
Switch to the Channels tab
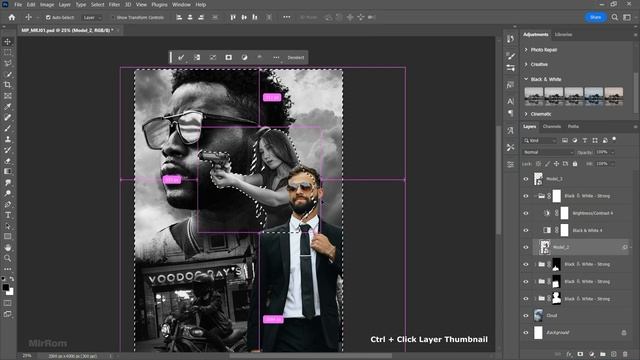coord(552,127)
